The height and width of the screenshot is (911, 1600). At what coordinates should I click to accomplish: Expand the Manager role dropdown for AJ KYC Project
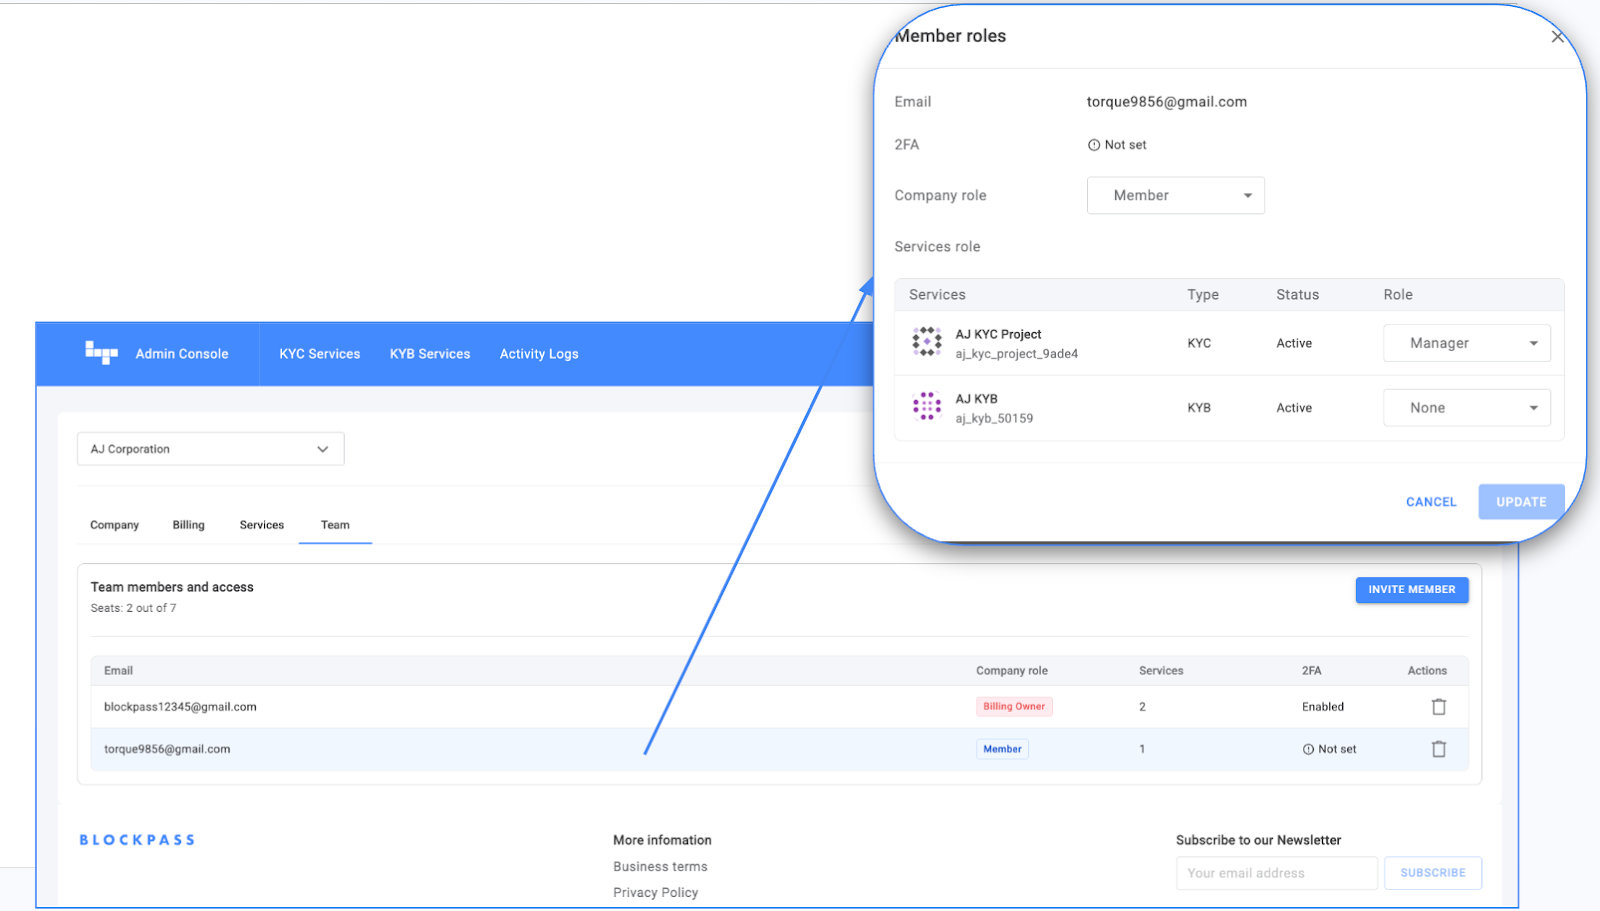tap(1466, 343)
